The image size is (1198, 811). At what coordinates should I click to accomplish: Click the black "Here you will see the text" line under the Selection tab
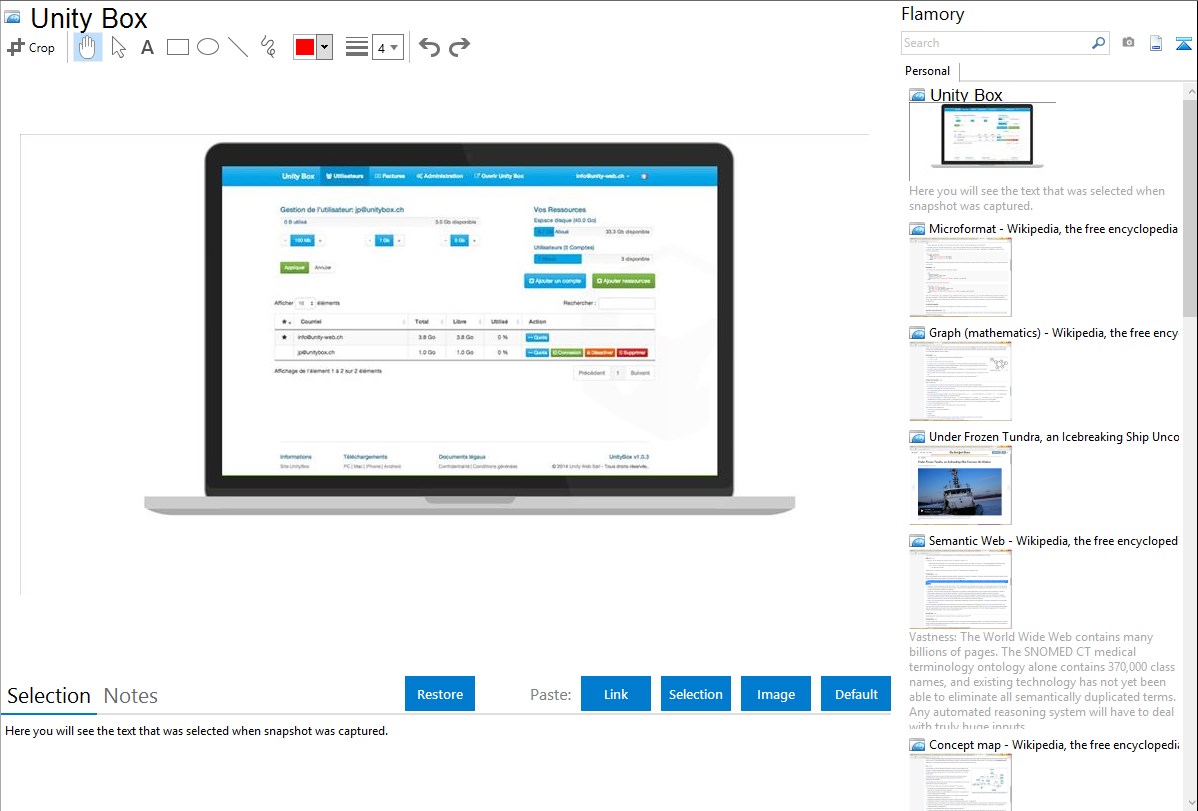(x=196, y=731)
